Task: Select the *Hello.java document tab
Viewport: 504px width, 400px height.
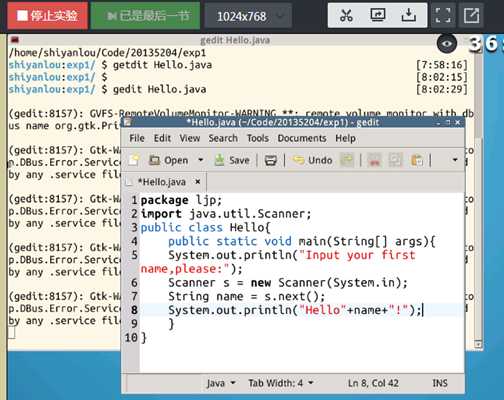Action: click(x=164, y=182)
